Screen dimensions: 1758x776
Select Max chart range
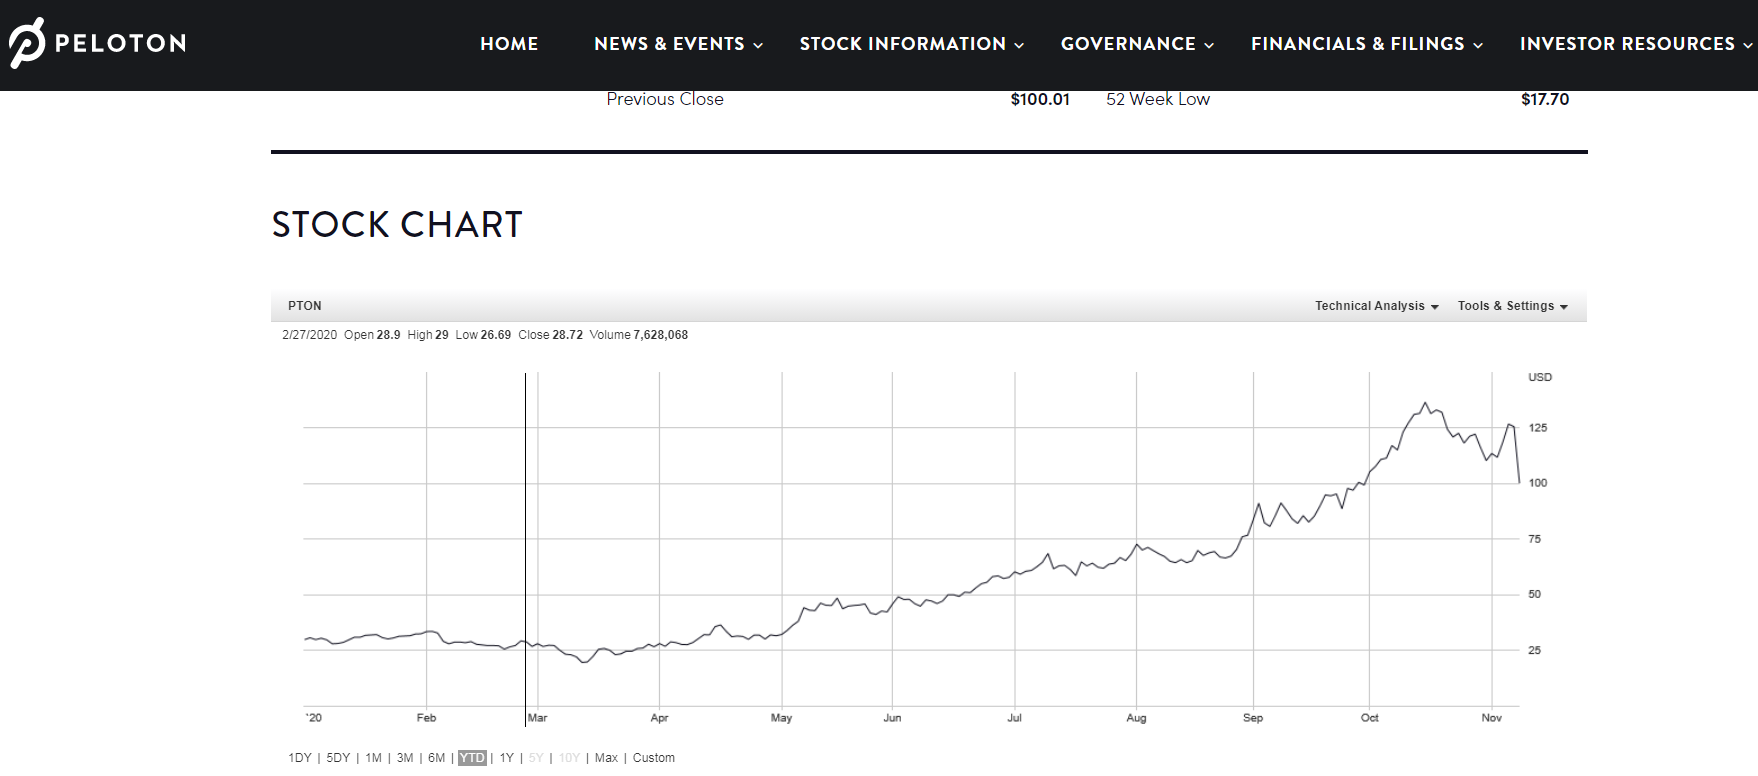click(606, 758)
